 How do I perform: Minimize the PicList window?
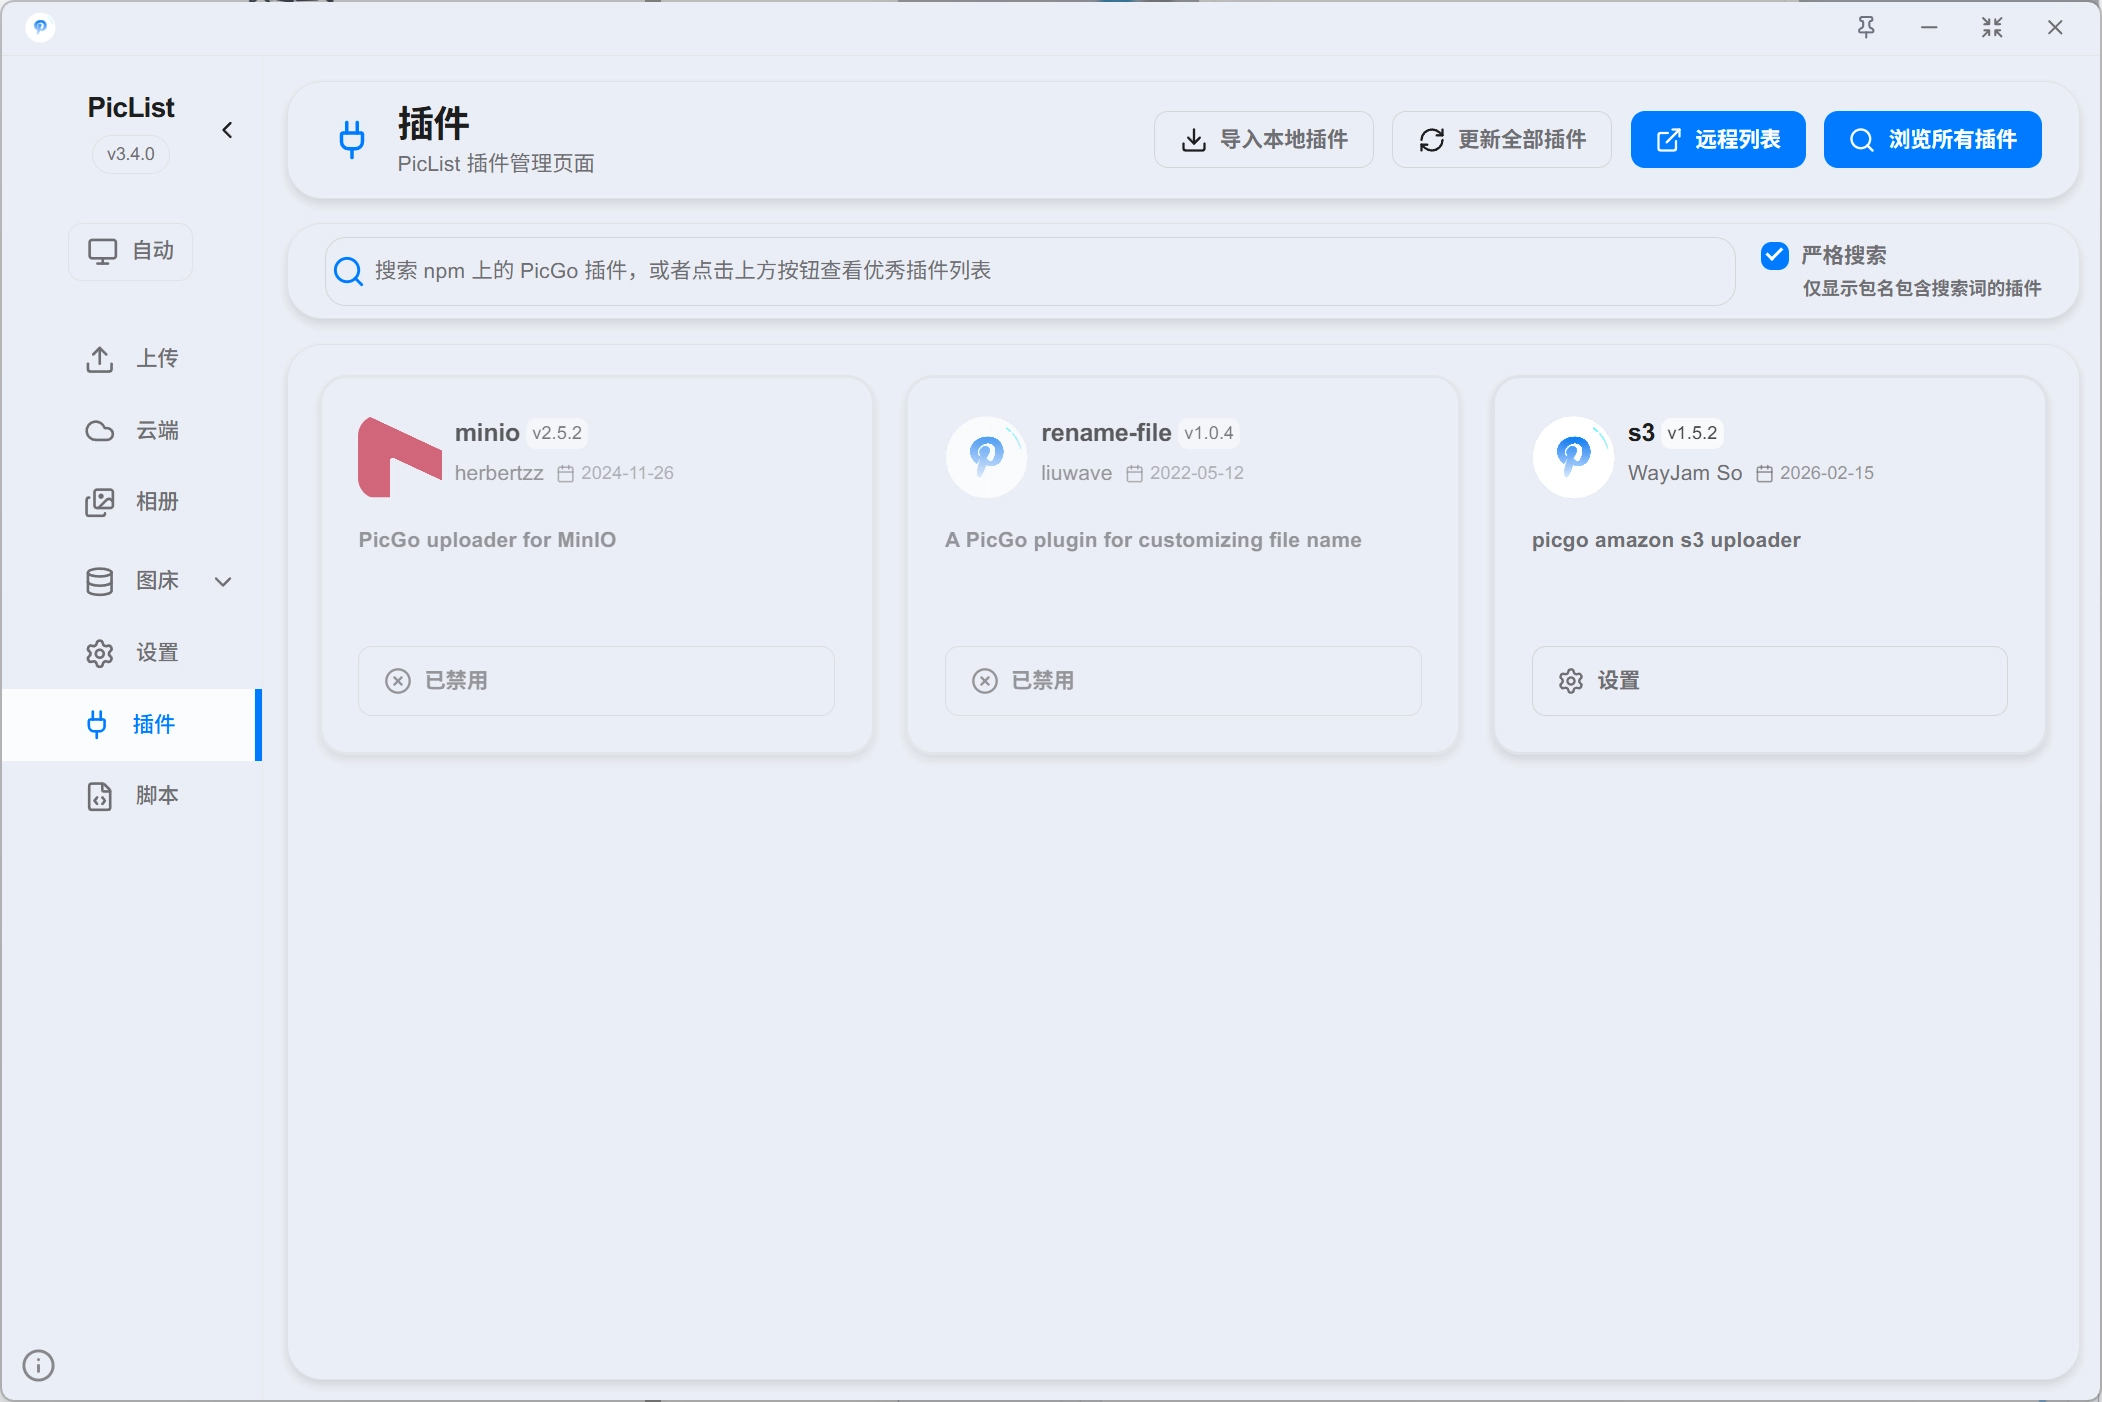tap(1929, 27)
